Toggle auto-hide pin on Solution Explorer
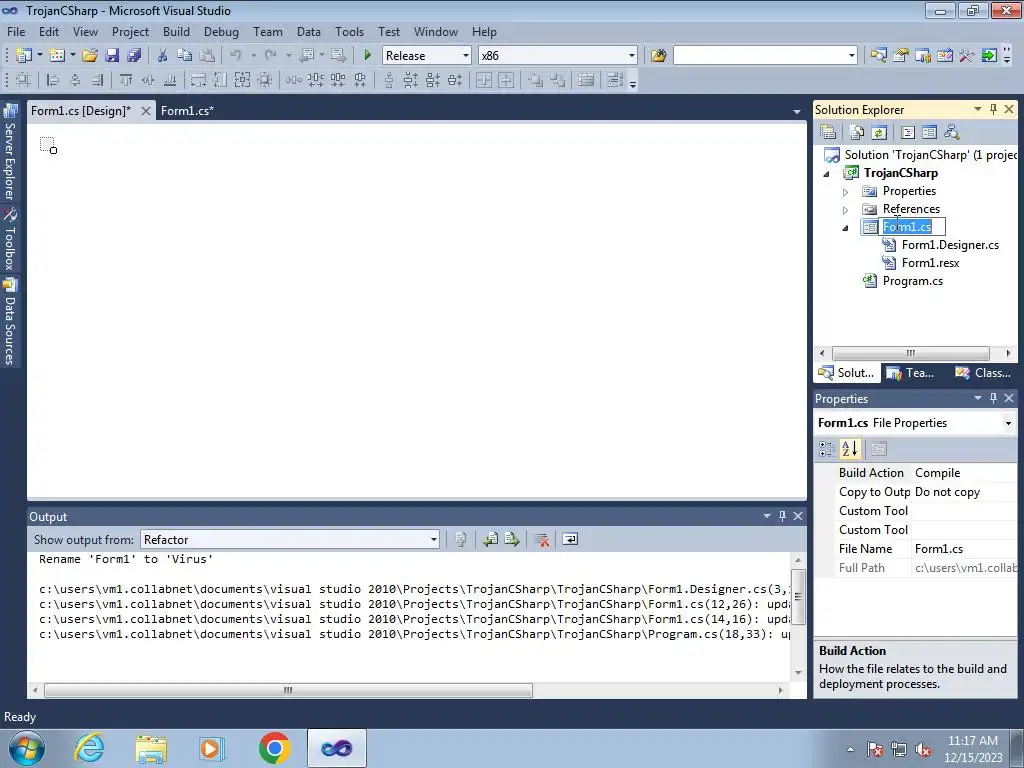 993,109
